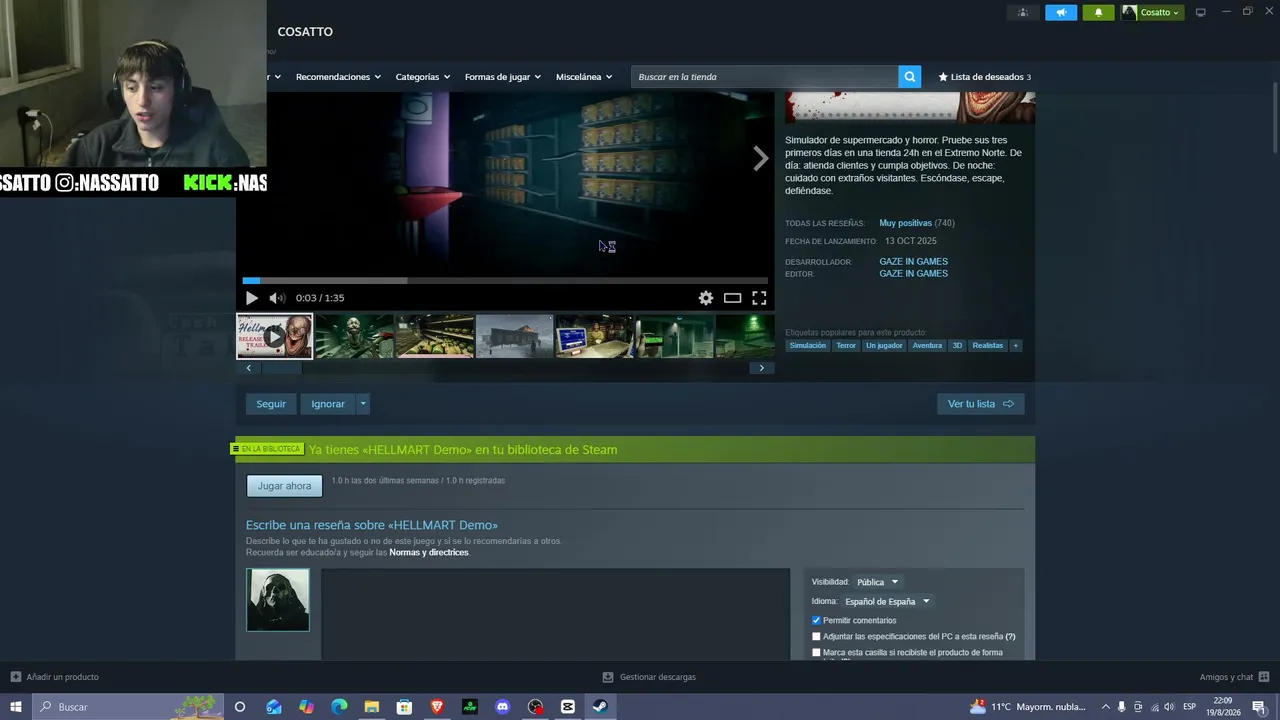The width and height of the screenshot is (1280, 720).
Task: Click the store search magnifier button
Action: coord(909,77)
